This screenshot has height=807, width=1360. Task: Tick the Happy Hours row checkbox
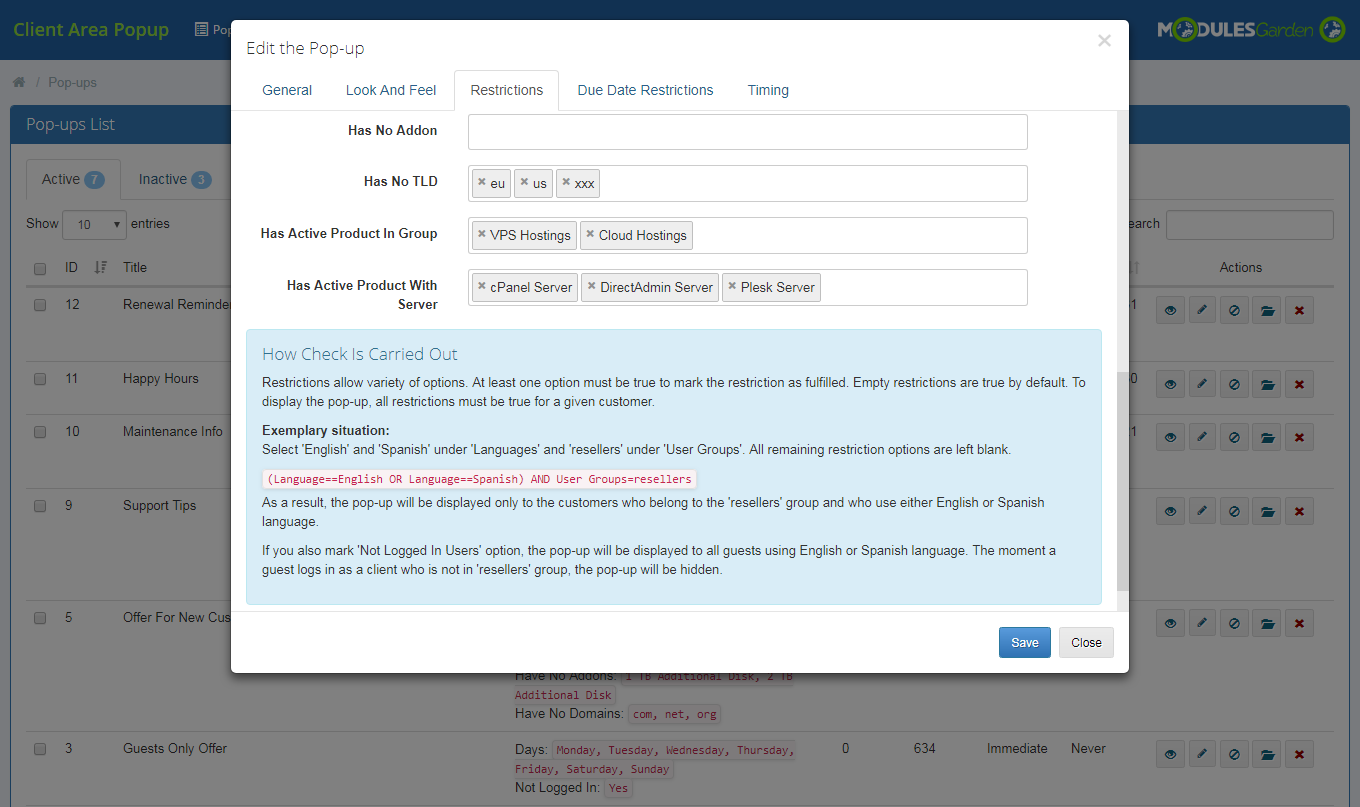pyautogui.click(x=40, y=379)
